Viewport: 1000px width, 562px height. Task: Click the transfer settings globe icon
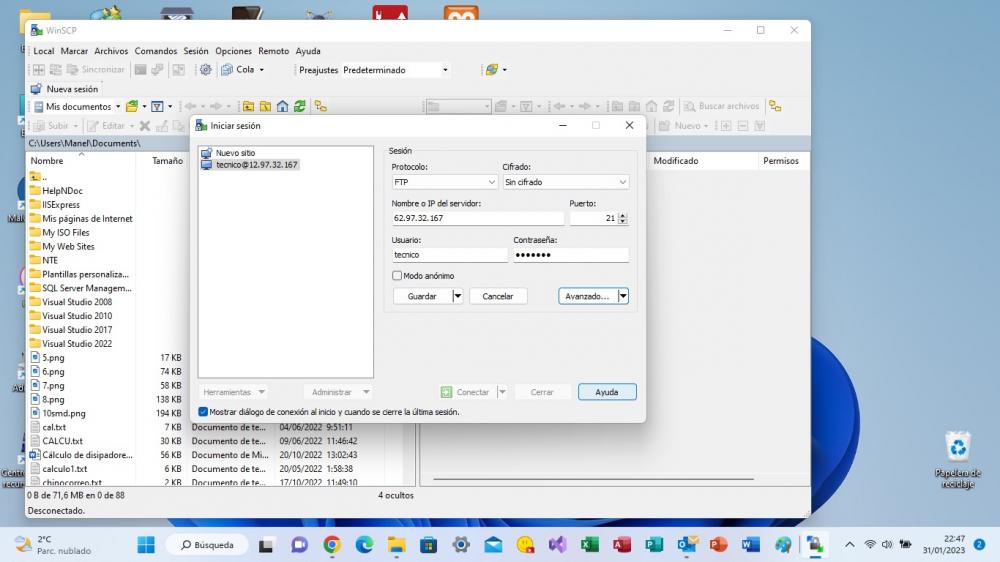tap(491, 70)
